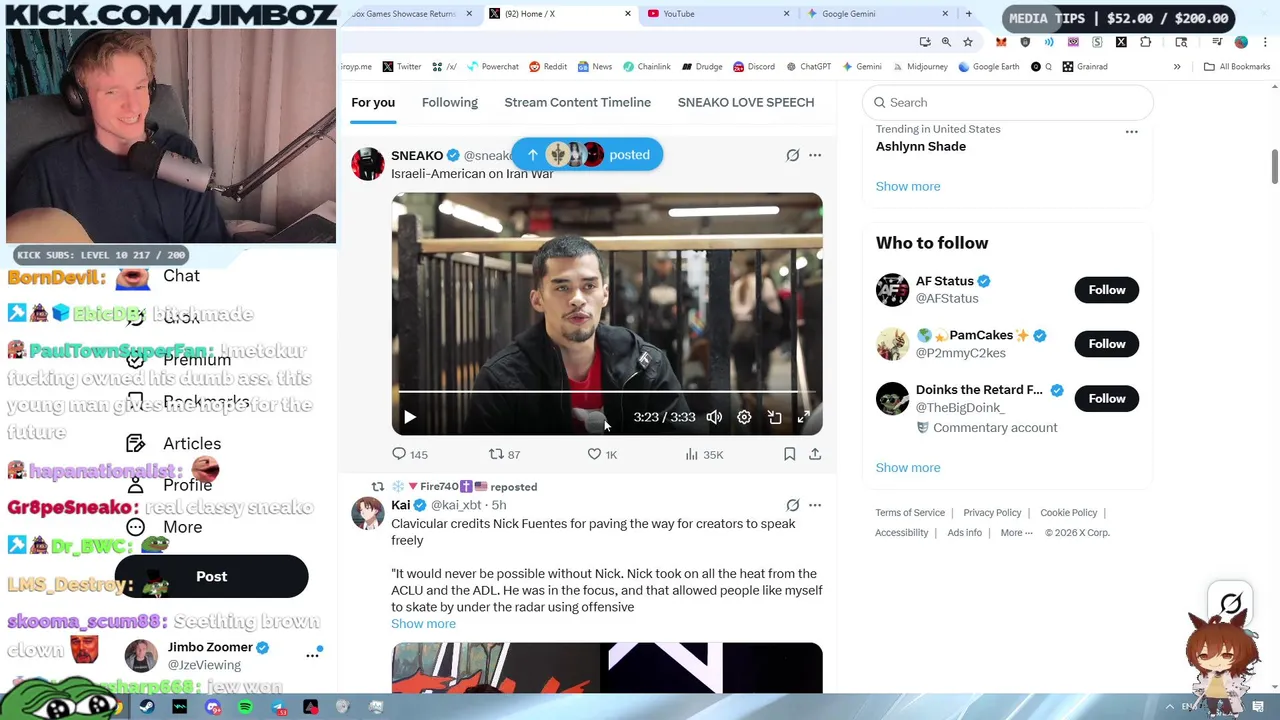Open video settings gear icon
This screenshot has width=1280, height=720.
744,417
